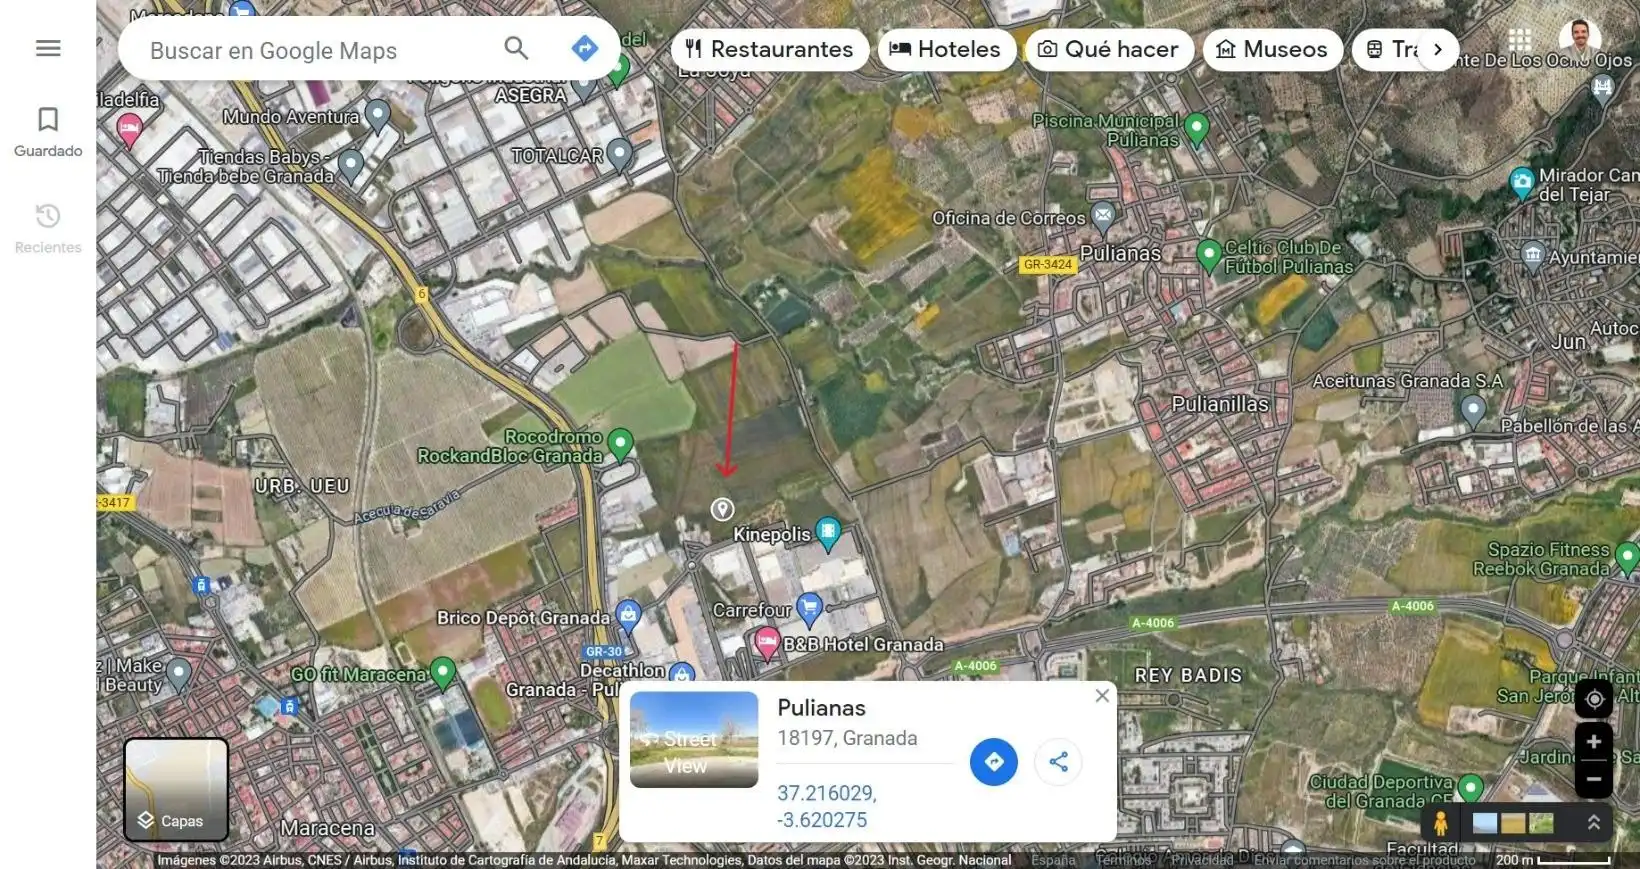Select the Museos chip

(1272, 49)
